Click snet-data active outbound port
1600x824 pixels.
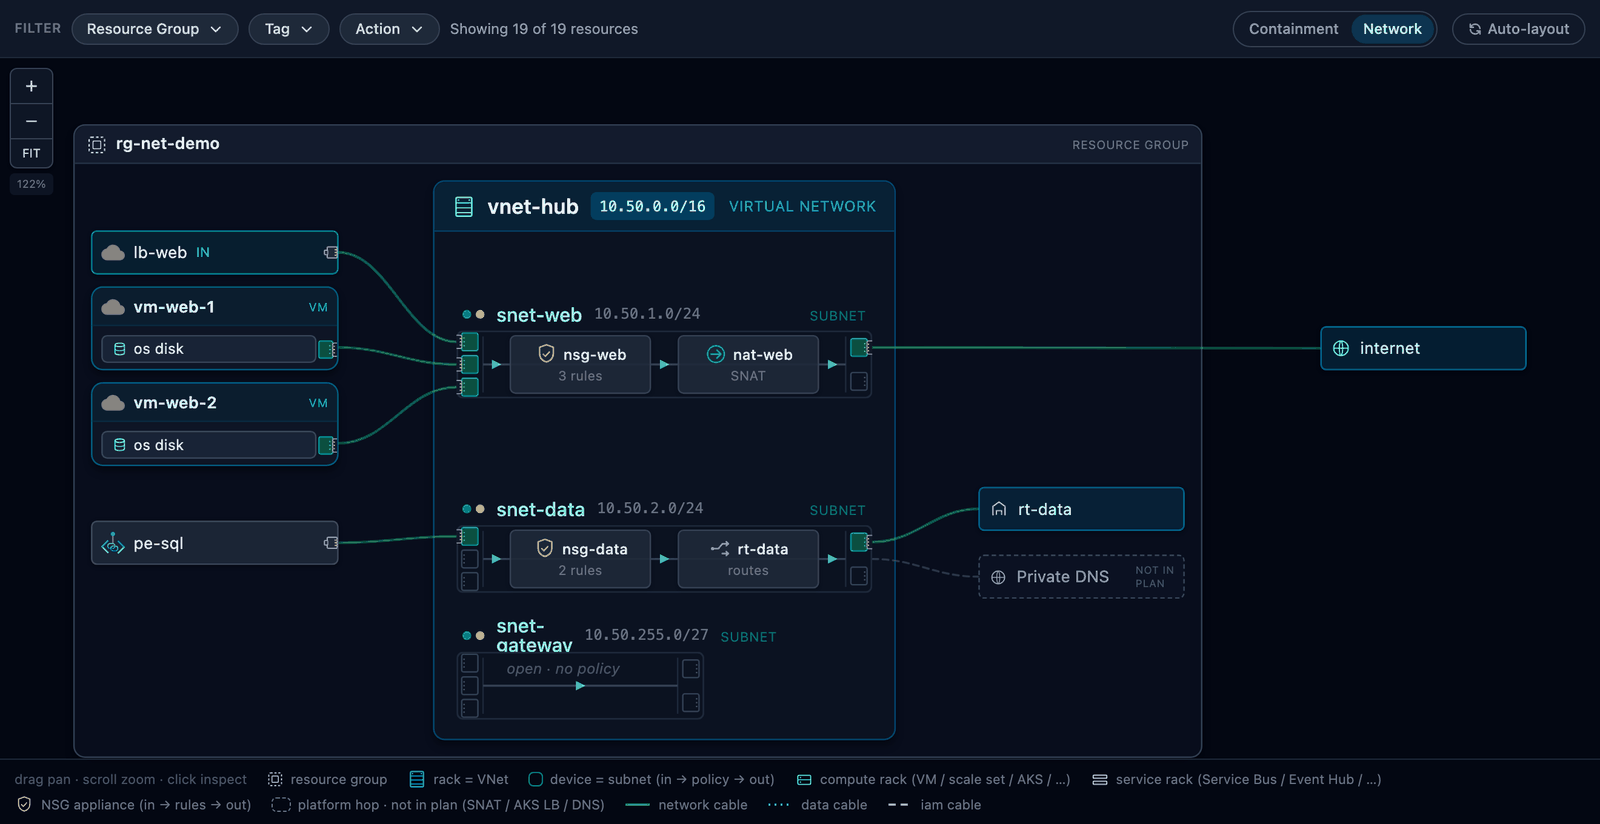point(860,542)
